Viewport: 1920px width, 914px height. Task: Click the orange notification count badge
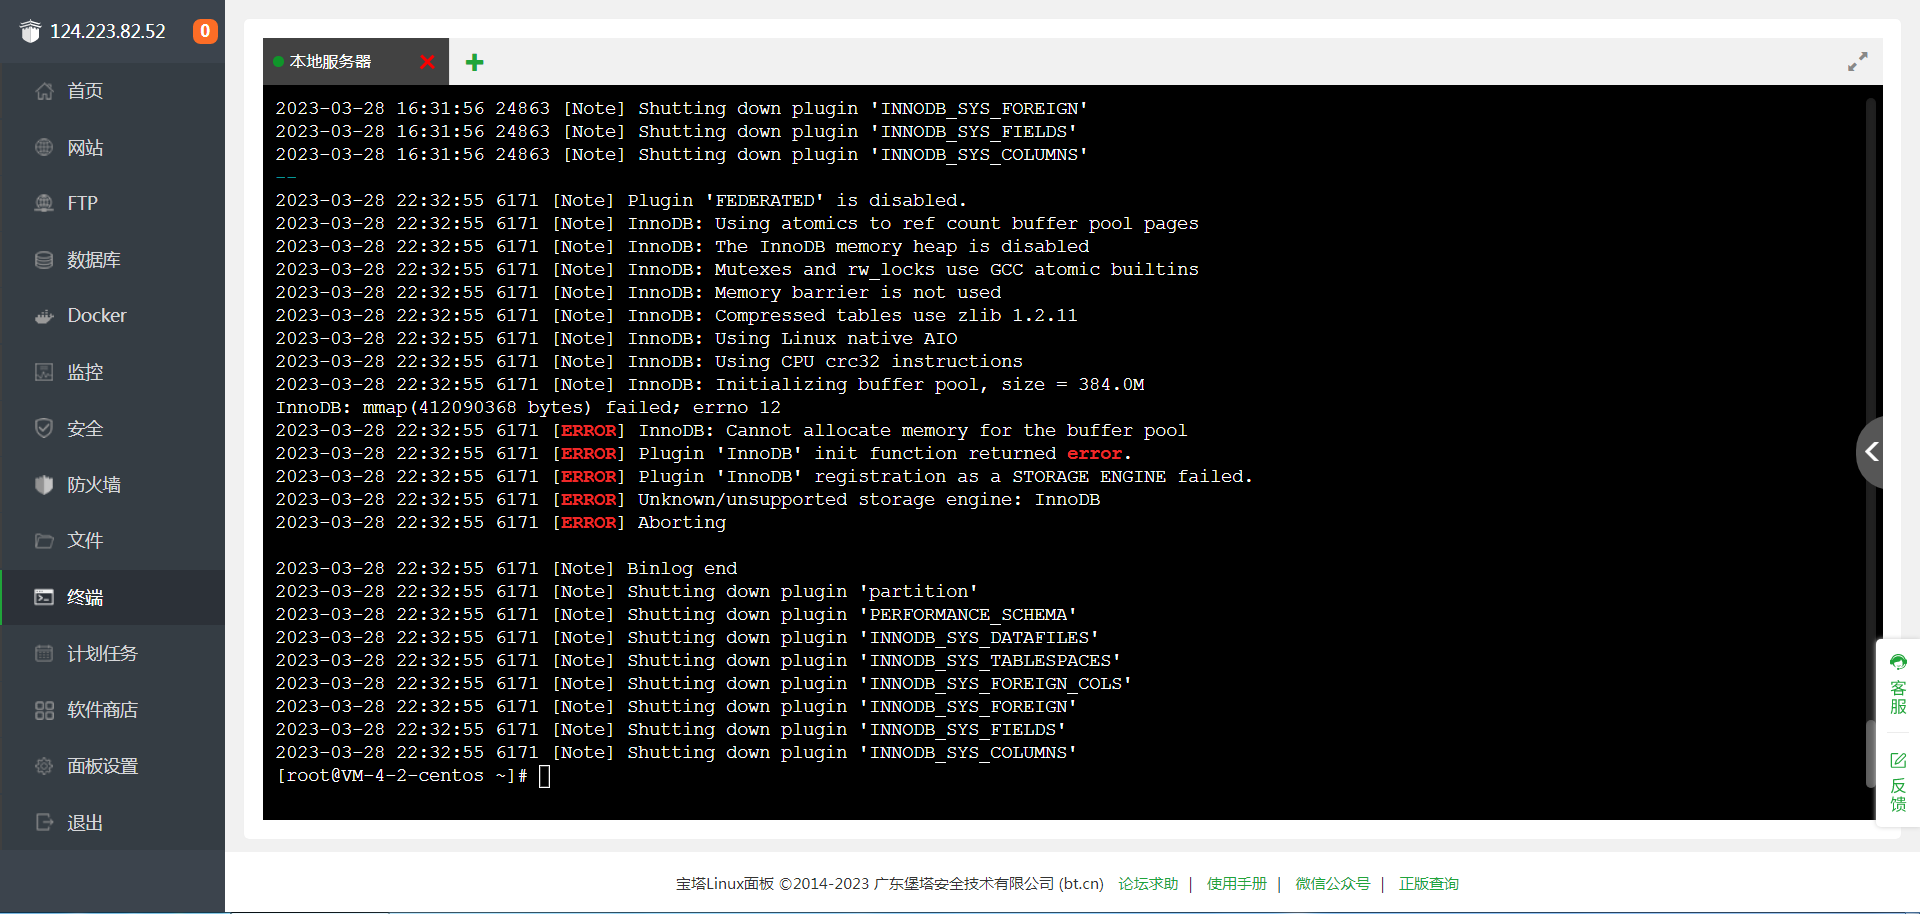pos(205,31)
